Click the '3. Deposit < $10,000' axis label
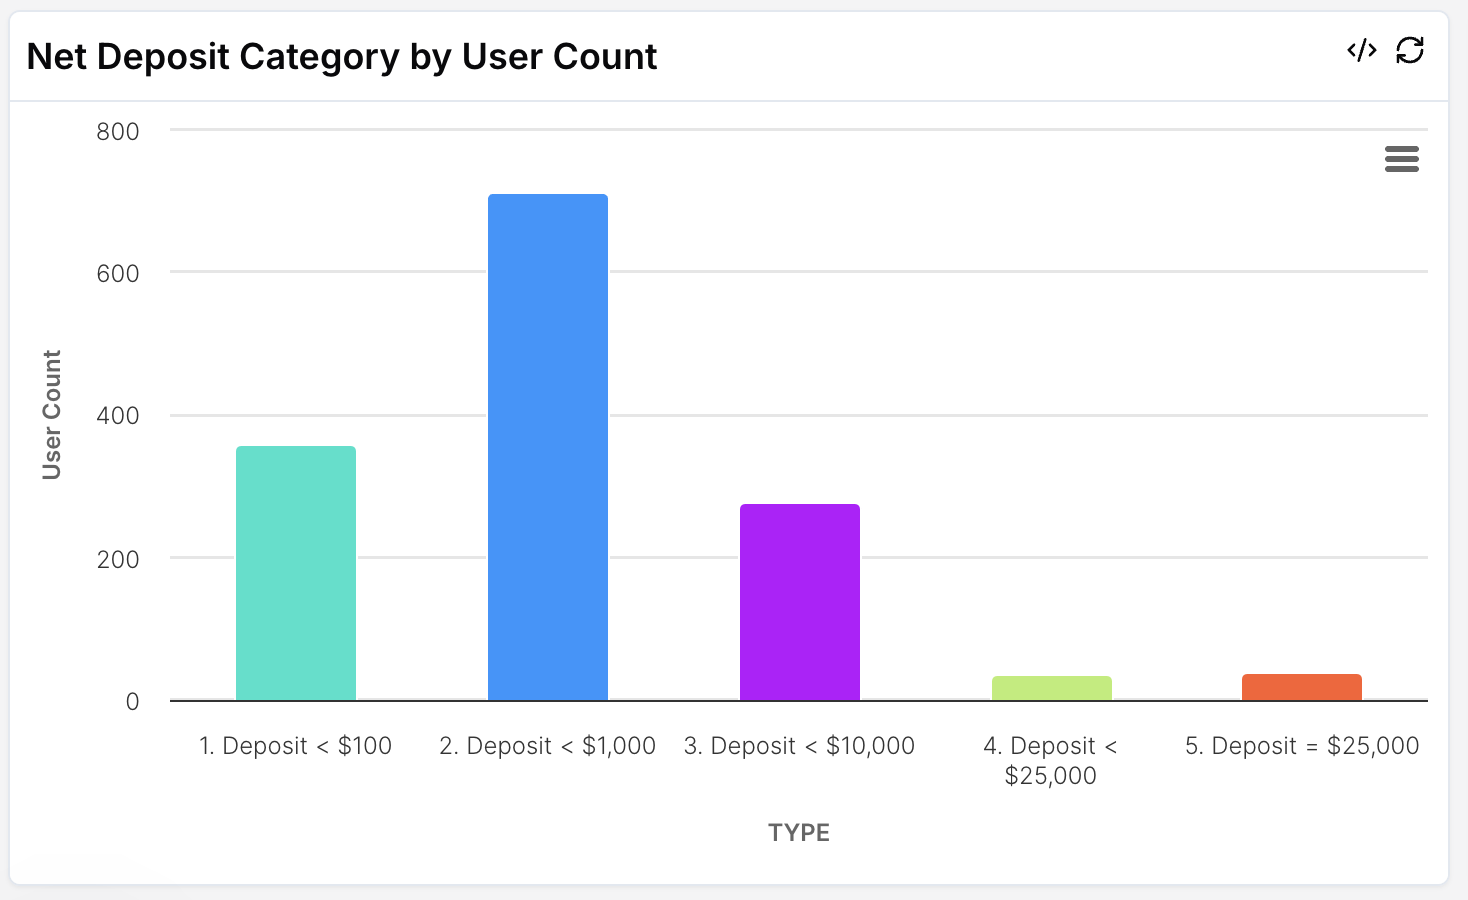This screenshot has width=1468, height=900. 800,746
